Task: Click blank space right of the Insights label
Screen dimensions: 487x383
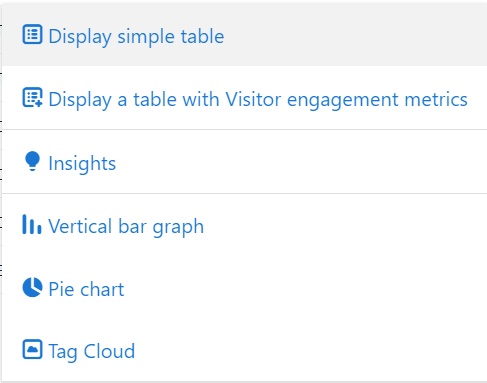Action: tap(300, 162)
